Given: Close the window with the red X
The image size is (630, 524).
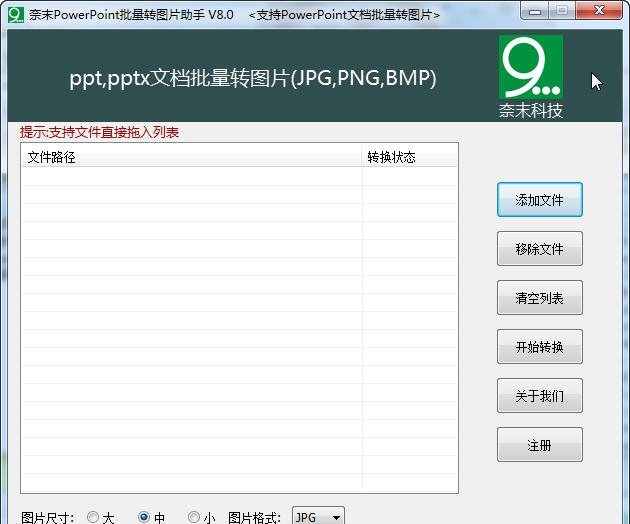Looking at the screenshot, I should click(x=599, y=10).
